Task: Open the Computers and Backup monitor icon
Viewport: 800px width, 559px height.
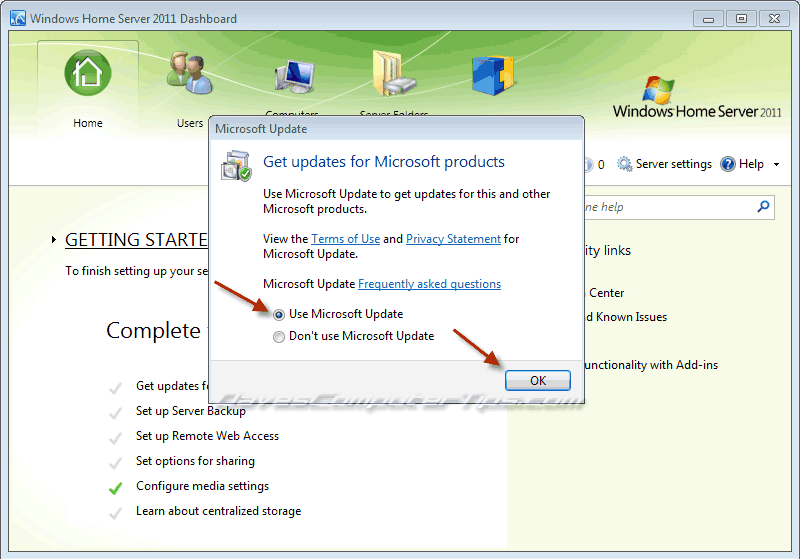Action: 295,77
